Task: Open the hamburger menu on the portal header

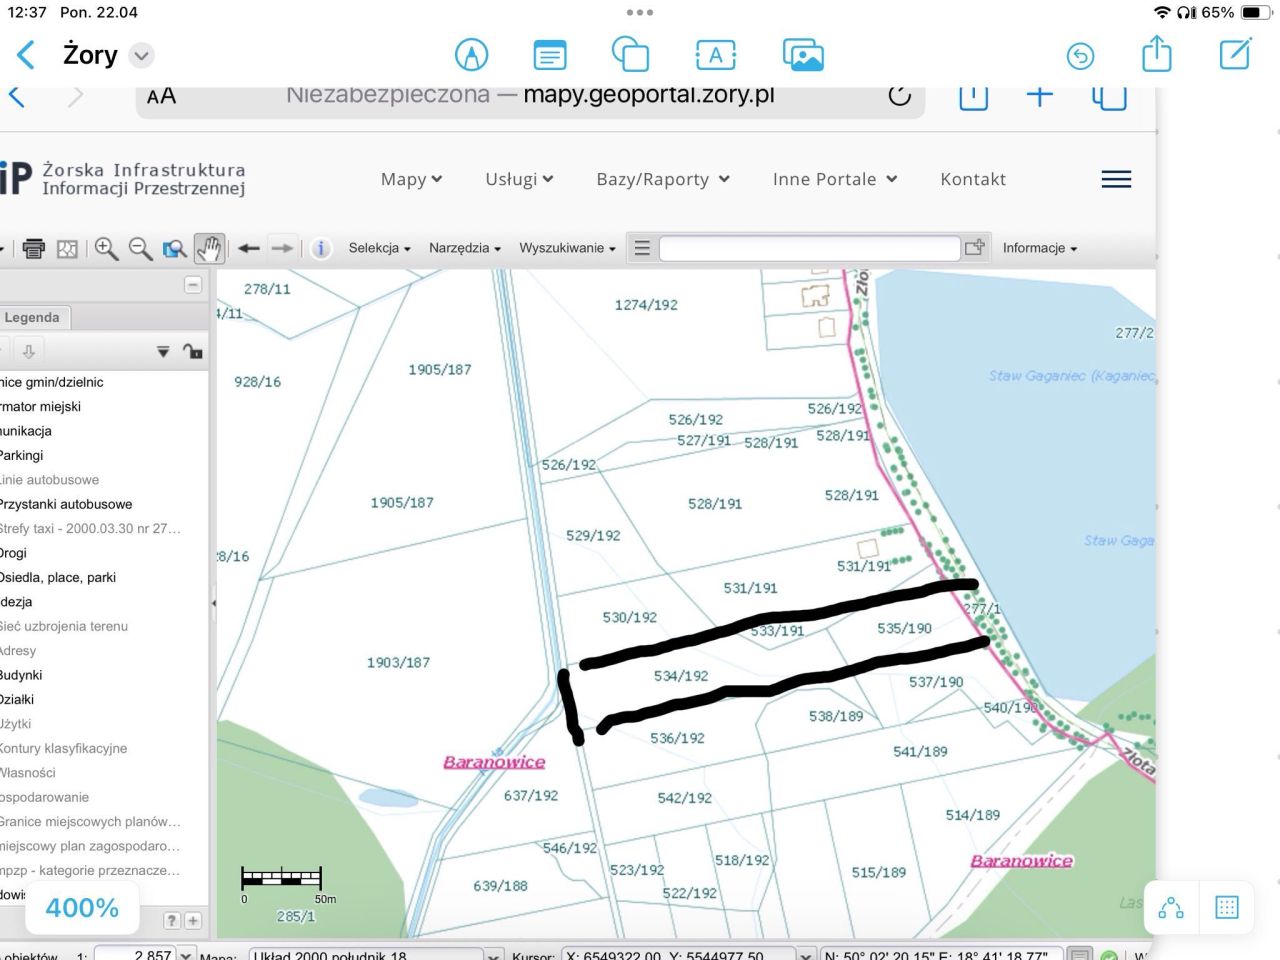Action: [1116, 179]
